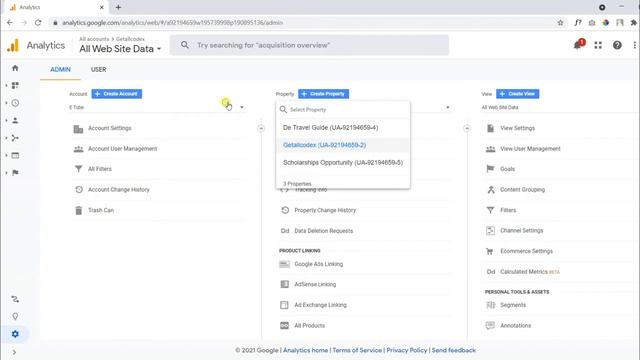Collapse the Property column with circle arrow
The width and height of the screenshot is (640, 360).
pyautogui.click(x=467, y=129)
